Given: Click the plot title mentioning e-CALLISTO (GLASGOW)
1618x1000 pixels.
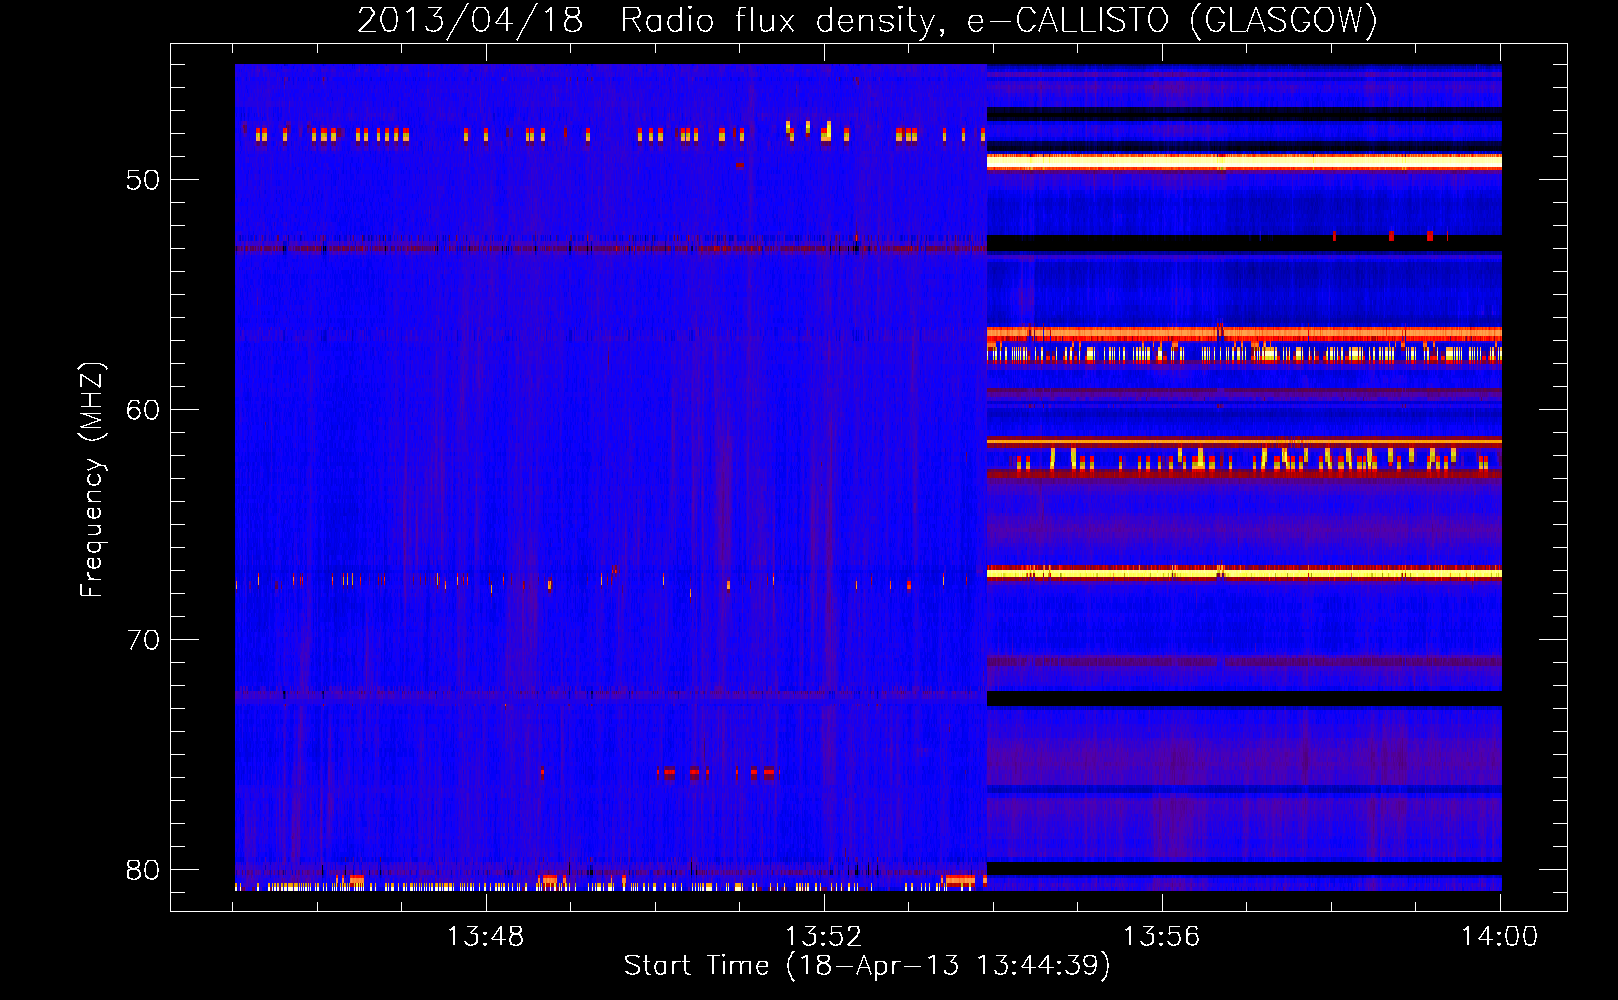Looking at the screenshot, I should coord(867,20).
